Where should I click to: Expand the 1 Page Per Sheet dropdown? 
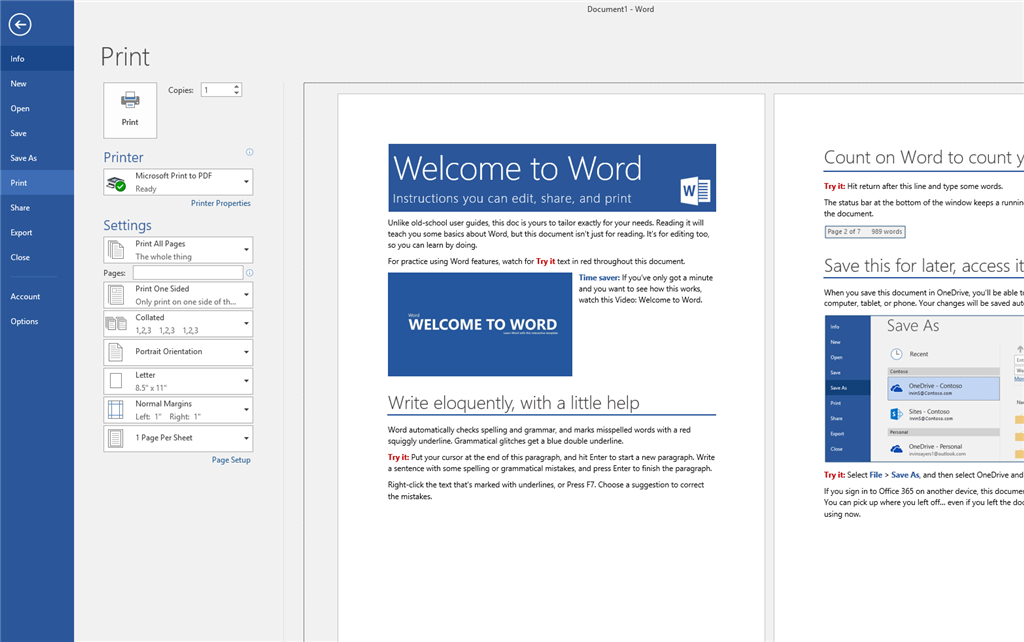[246, 438]
